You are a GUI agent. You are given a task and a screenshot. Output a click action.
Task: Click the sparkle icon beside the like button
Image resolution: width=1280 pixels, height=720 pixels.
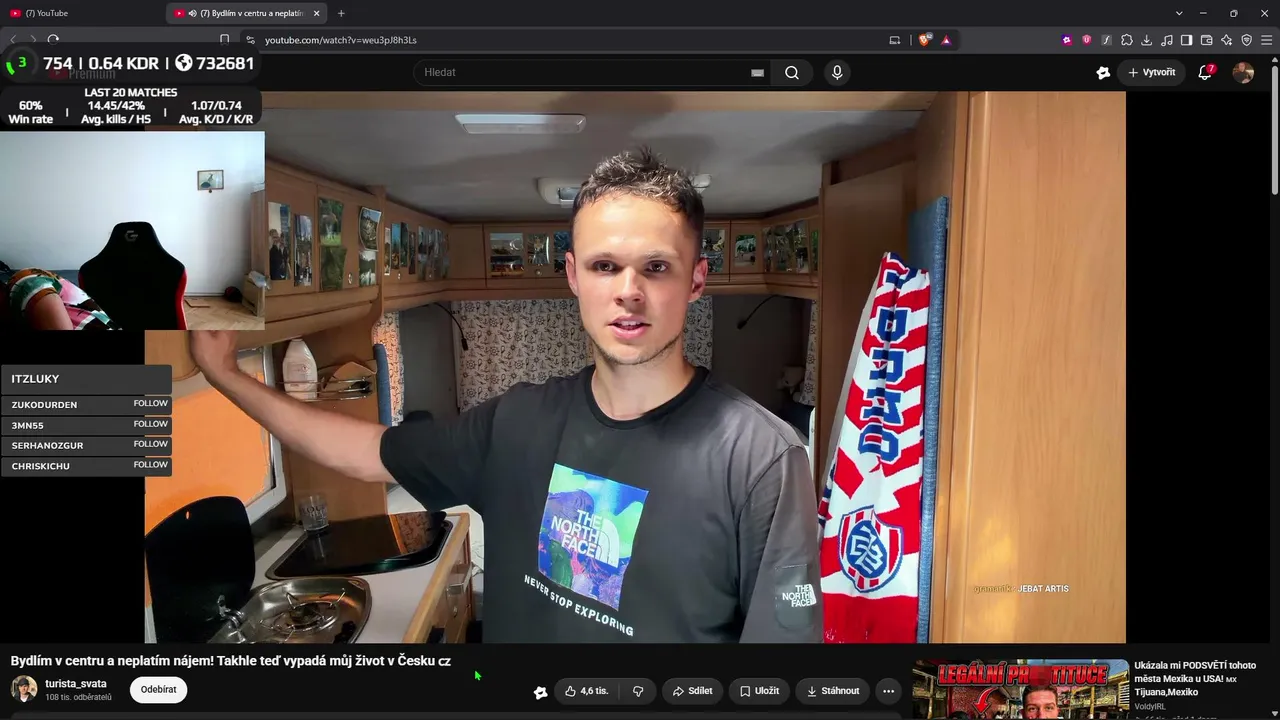click(x=541, y=691)
